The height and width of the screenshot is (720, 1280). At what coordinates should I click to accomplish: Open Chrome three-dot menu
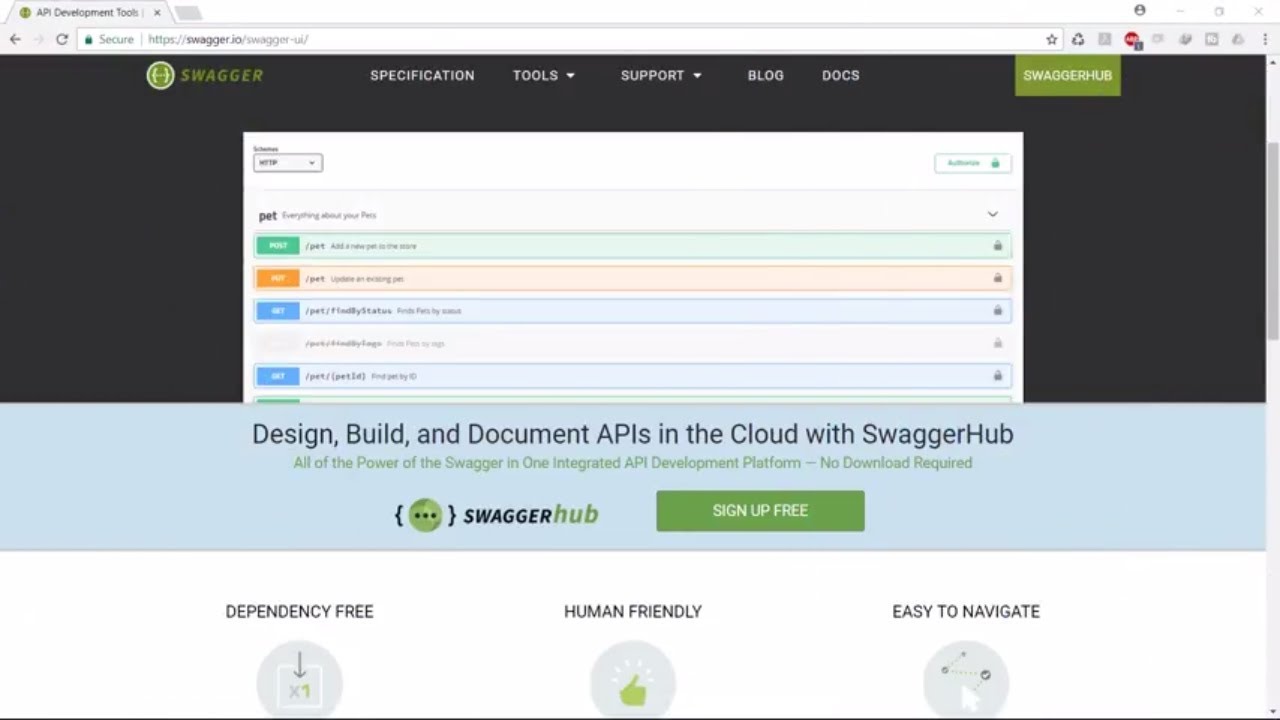click(x=1264, y=39)
